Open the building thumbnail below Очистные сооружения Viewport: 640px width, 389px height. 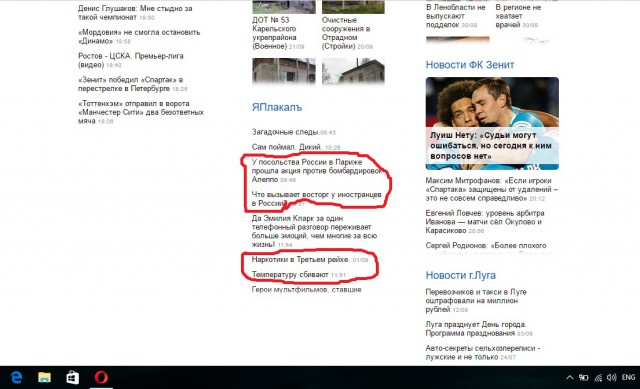[x=353, y=71]
